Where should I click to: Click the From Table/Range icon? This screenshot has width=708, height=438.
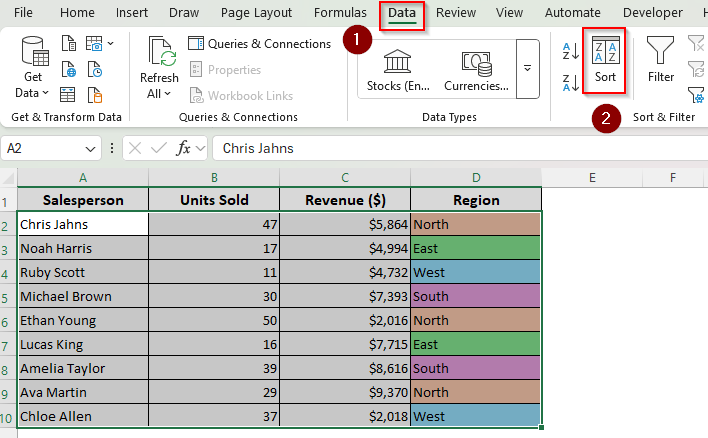click(68, 95)
